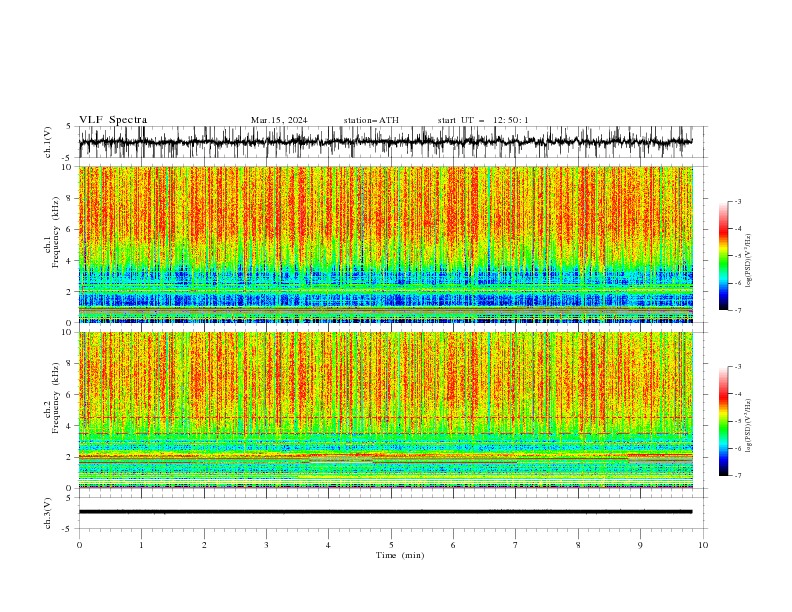Image resolution: width=792 pixels, height=612 pixels.
Task: Click the ch.2 spectrogram panel
Action: (x=386, y=410)
